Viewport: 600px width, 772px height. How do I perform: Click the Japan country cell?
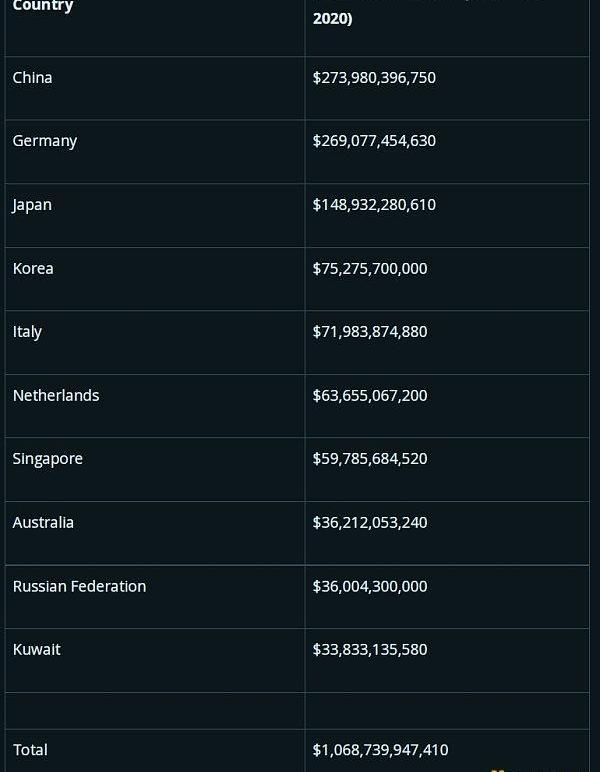point(32,205)
